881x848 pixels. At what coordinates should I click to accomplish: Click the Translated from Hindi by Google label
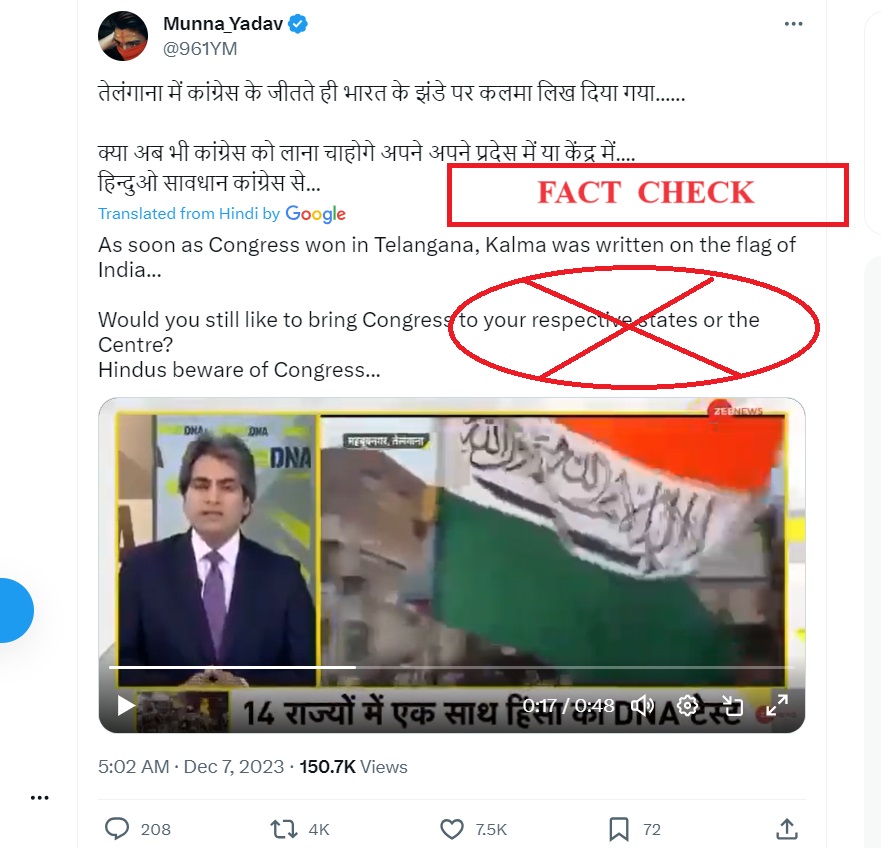click(221, 214)
